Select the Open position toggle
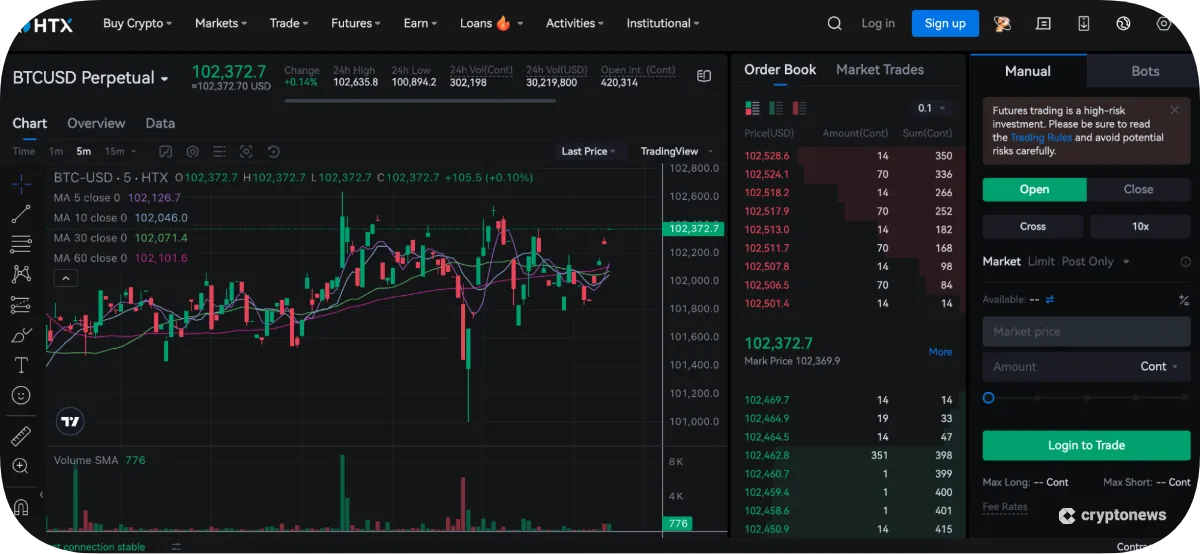 click(x=1034, y=189)
